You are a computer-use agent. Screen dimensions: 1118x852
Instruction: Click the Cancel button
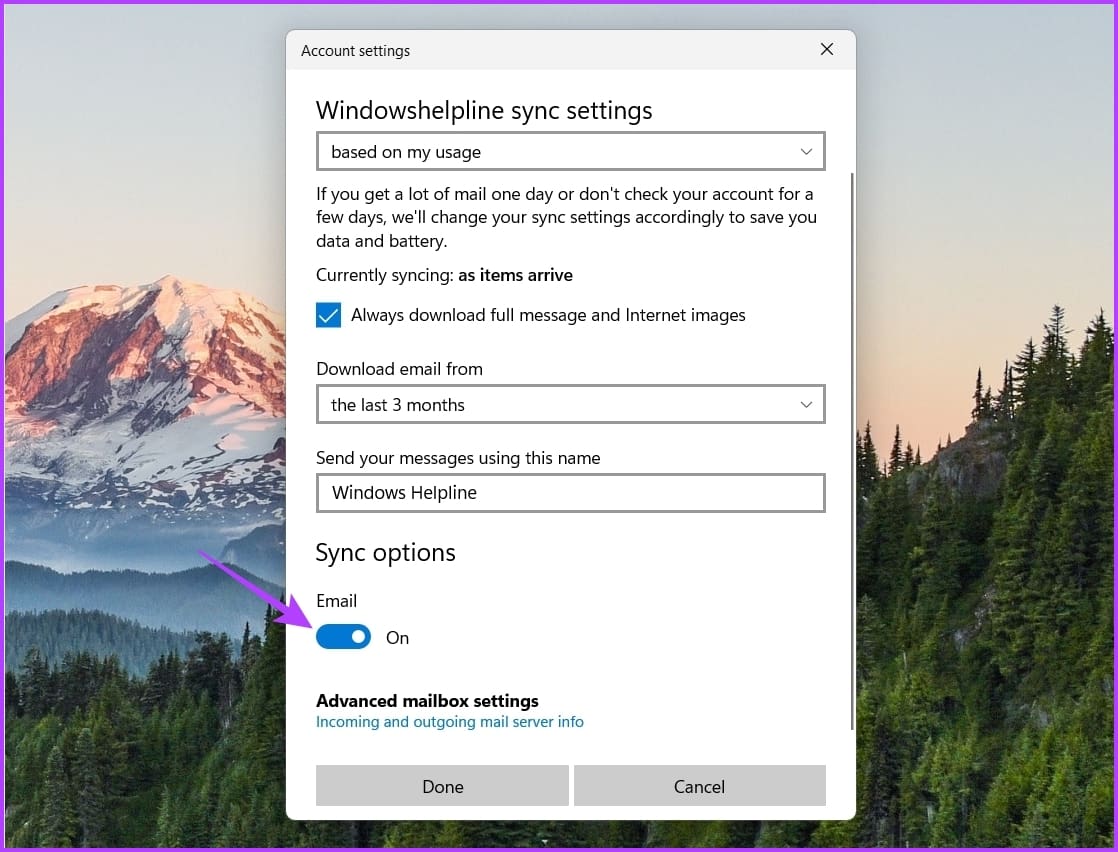pyautogui.click(x=699, y=786)
